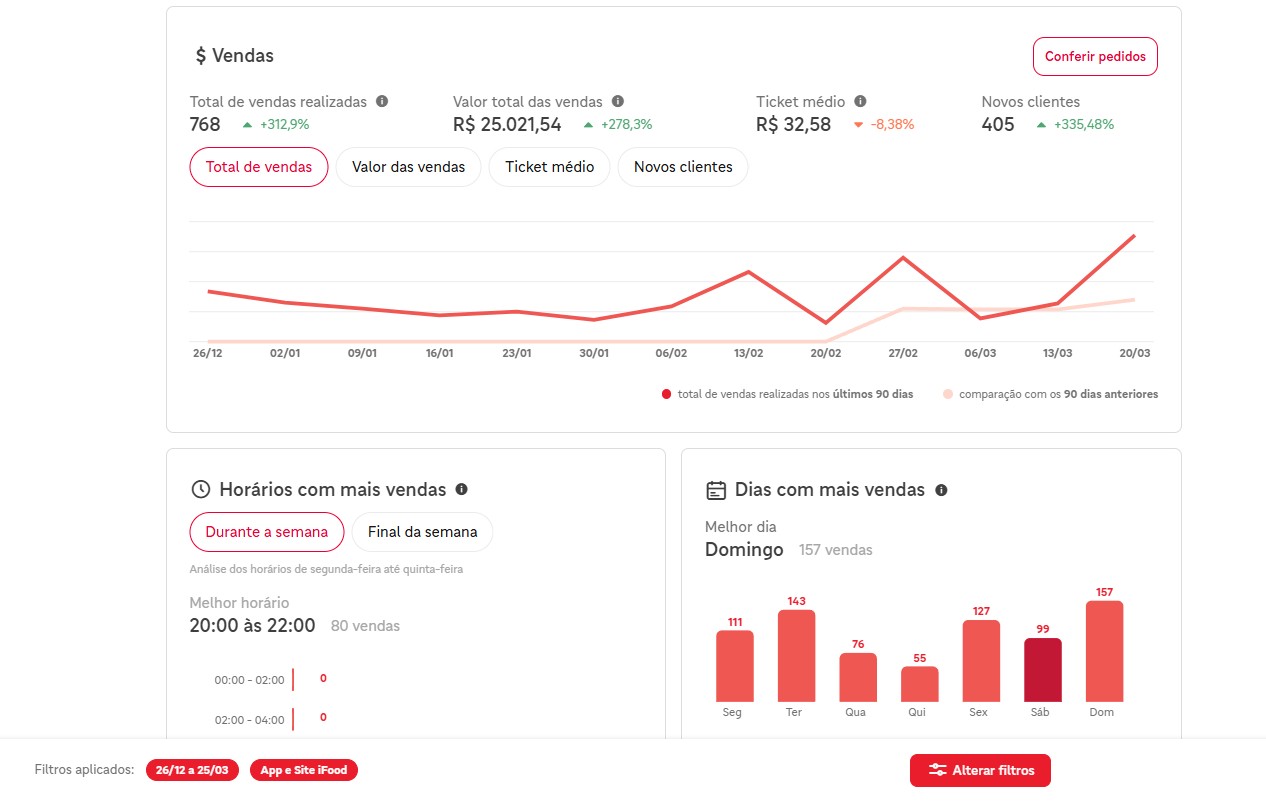Click the info icon next to Total de vendas realizadas
This screenshot has width=1266, height=805.
[x=381, y=100]
